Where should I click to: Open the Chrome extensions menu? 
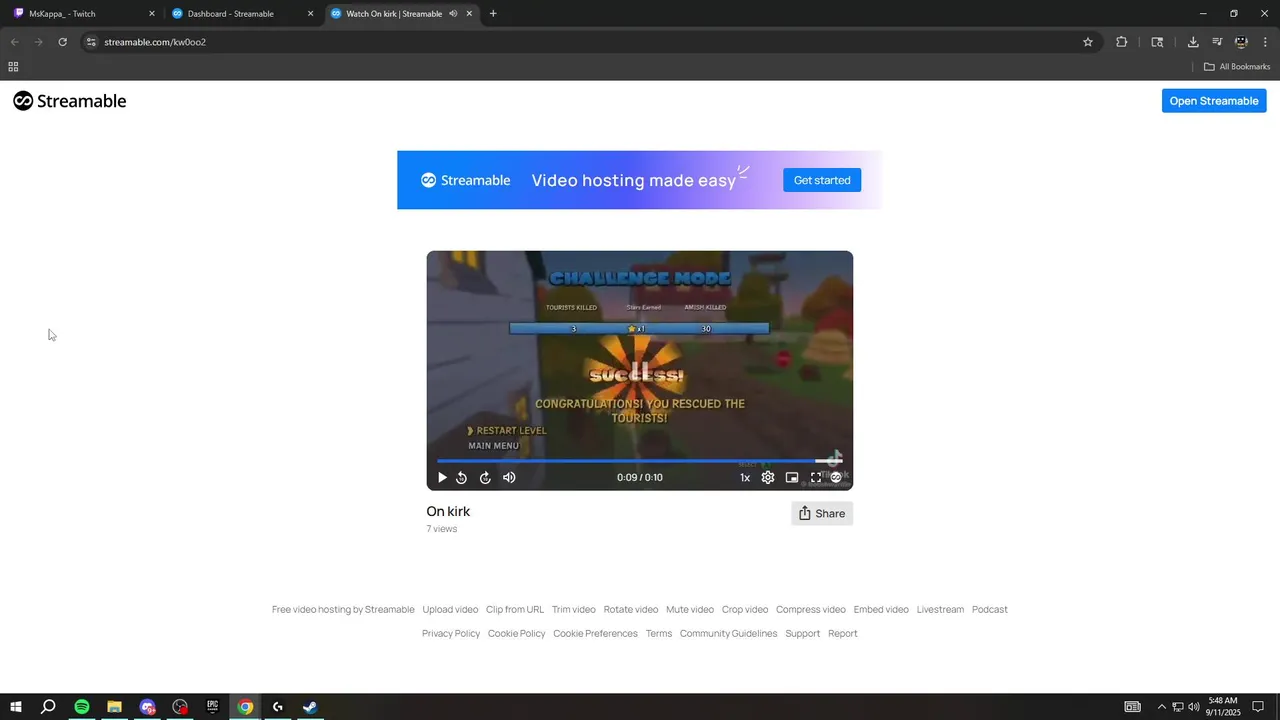(1121, 42)
